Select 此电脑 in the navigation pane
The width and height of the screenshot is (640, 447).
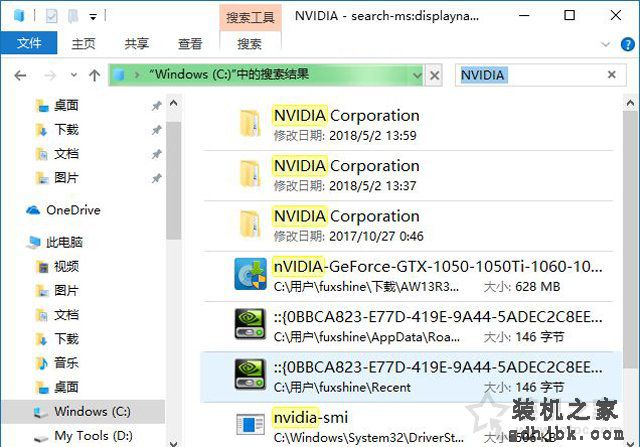point(64,242)
